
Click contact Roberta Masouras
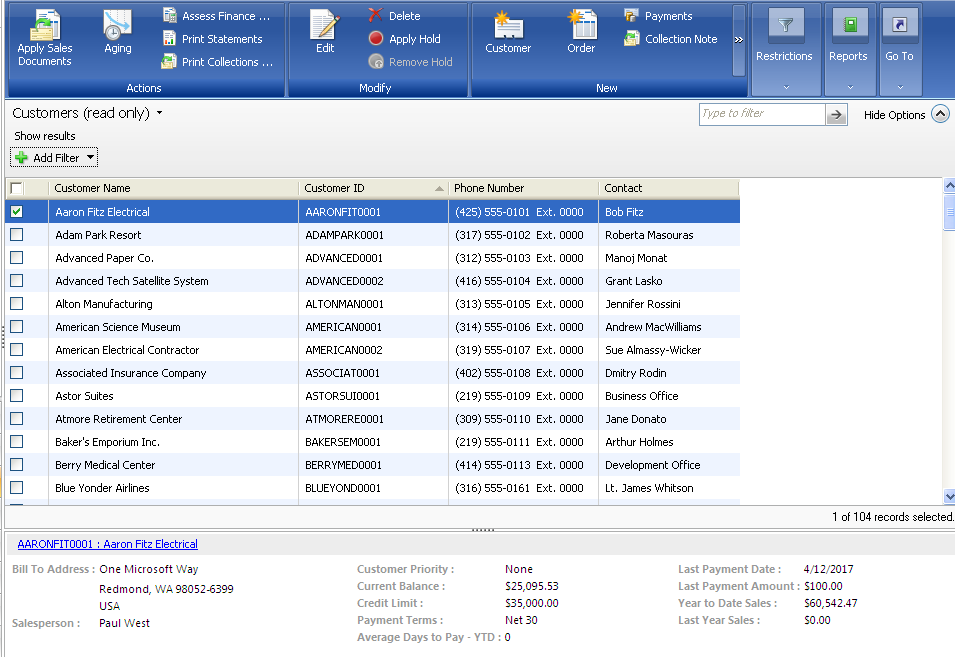point(649,234)
